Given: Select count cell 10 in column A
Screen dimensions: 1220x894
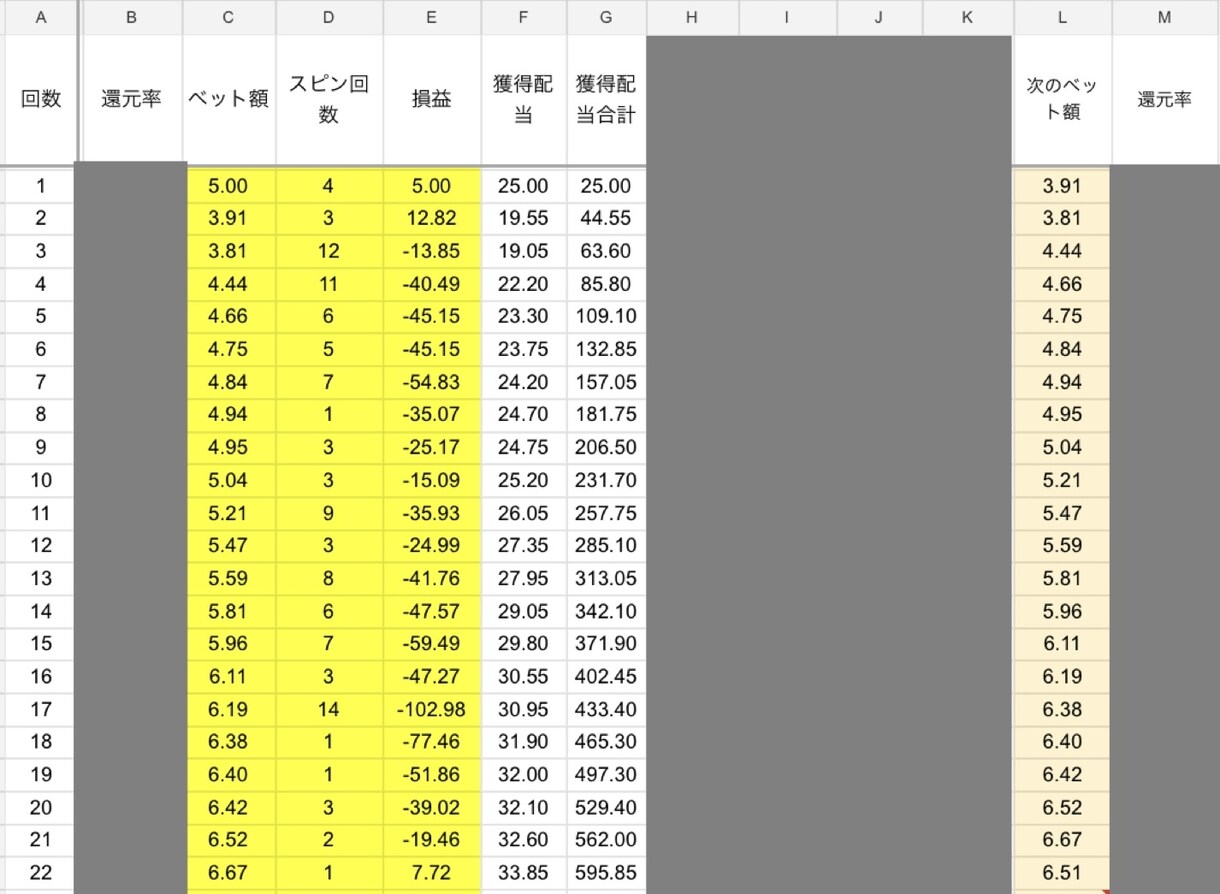Looking at the screenshot, I should 40,480.
